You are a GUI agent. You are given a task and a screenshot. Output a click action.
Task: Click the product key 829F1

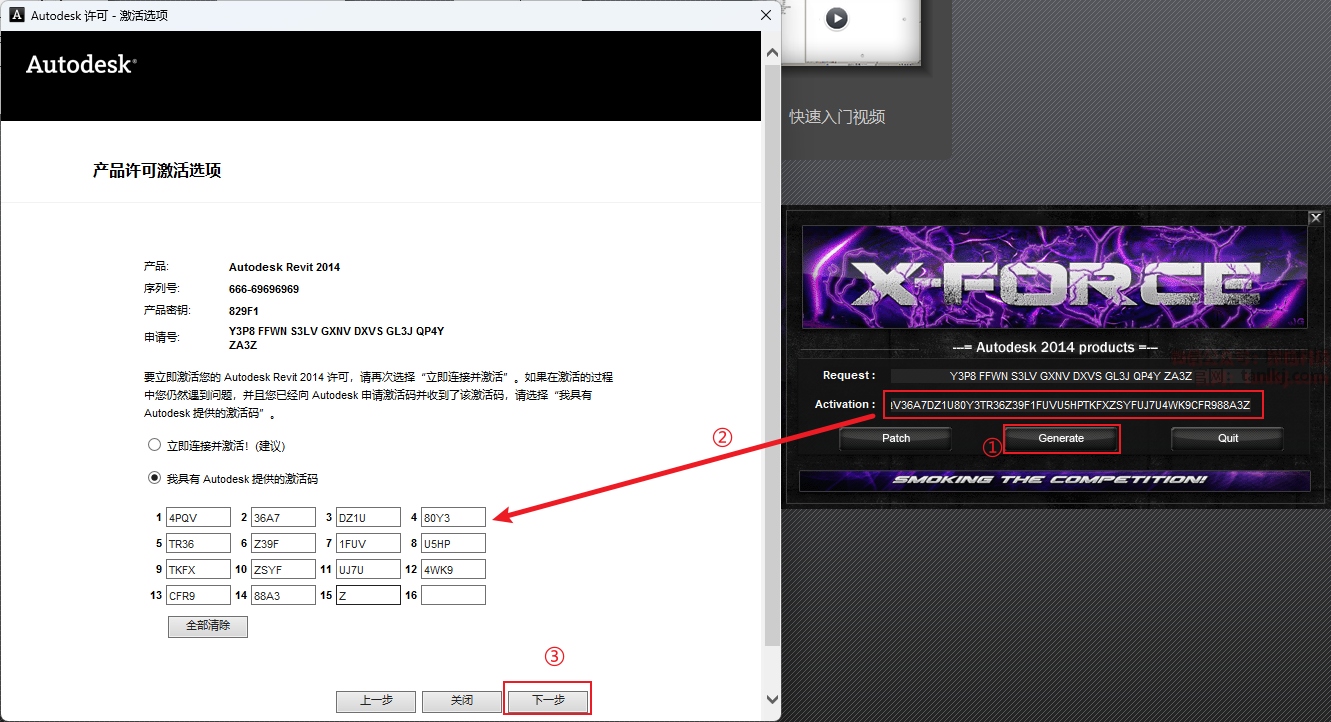[x=244, y=311]
